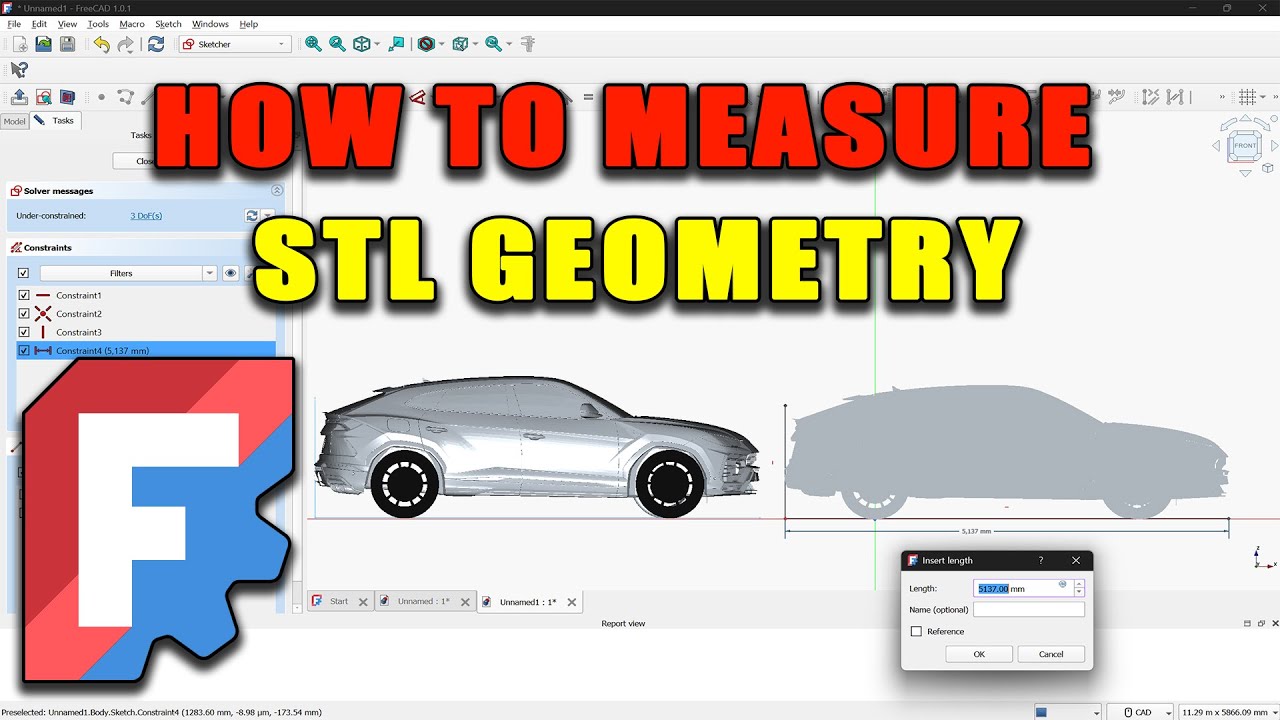Open the Sketch menu

click(168, 24)
